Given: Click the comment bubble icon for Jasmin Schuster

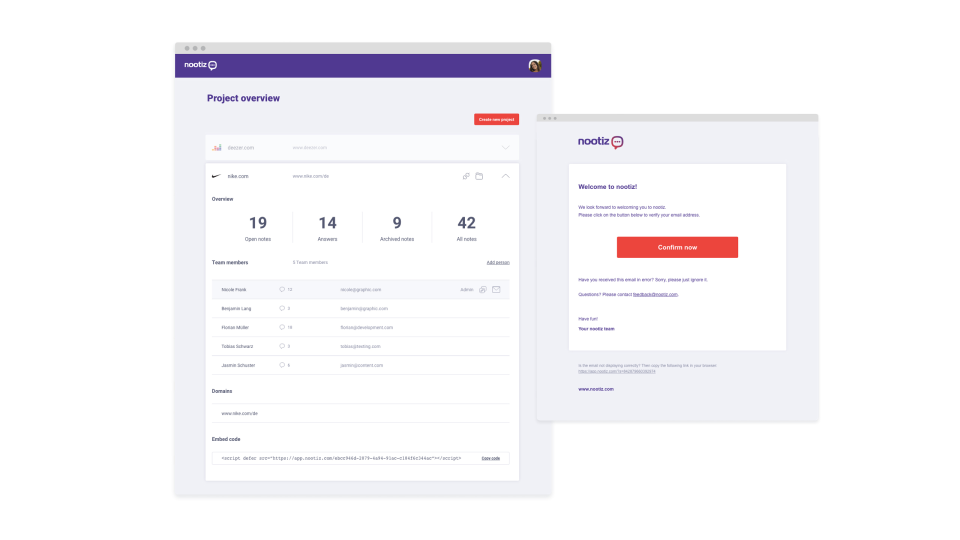Looking at the screenshot, I should (x=282, y=366).
